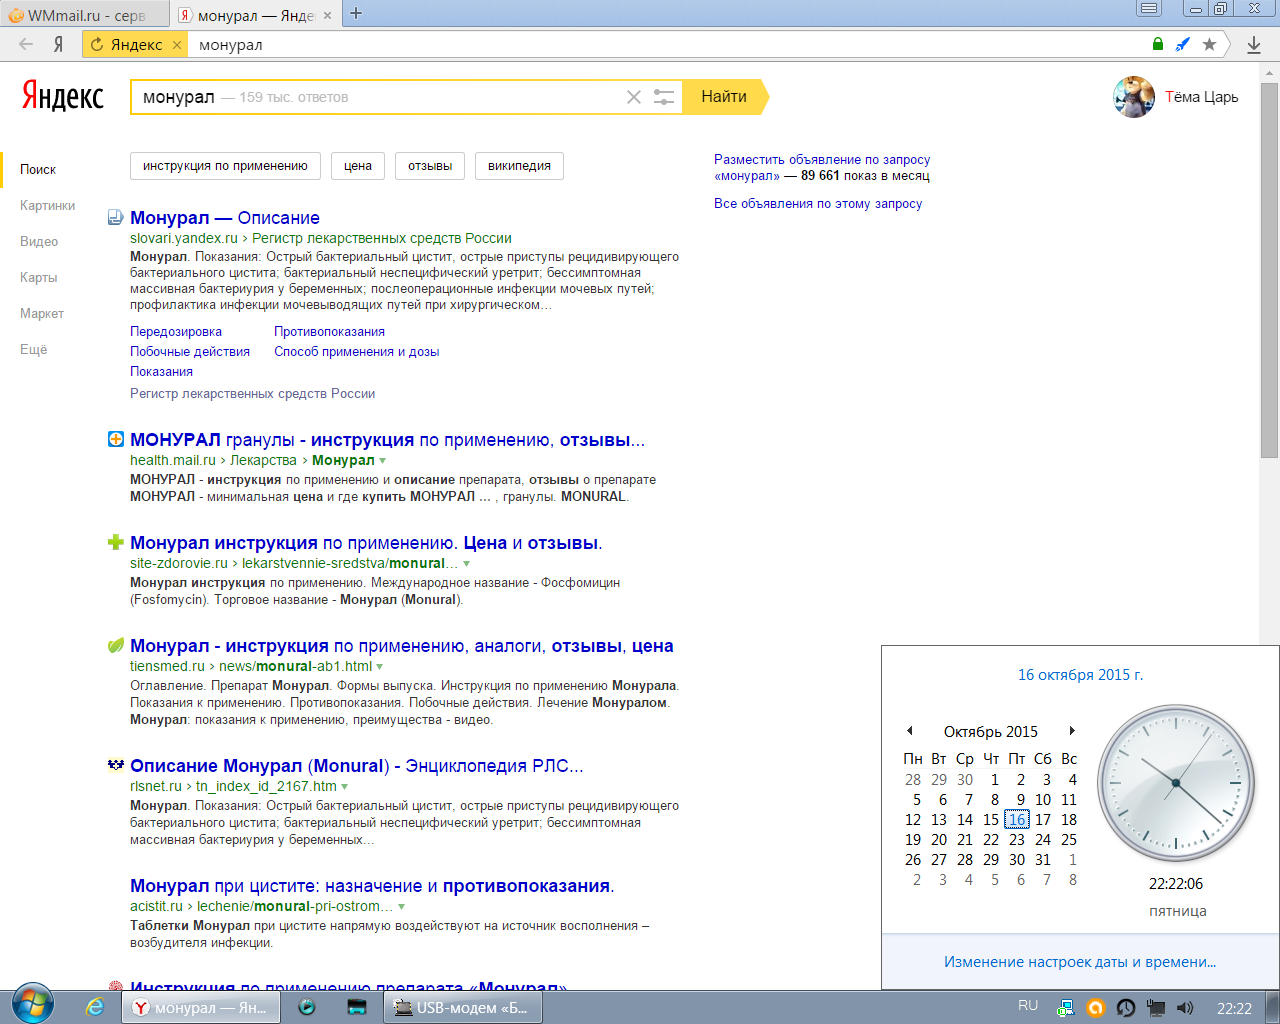Click the Найти search button
This screenshot has width=1280, height=1024.
coord(725,97)
